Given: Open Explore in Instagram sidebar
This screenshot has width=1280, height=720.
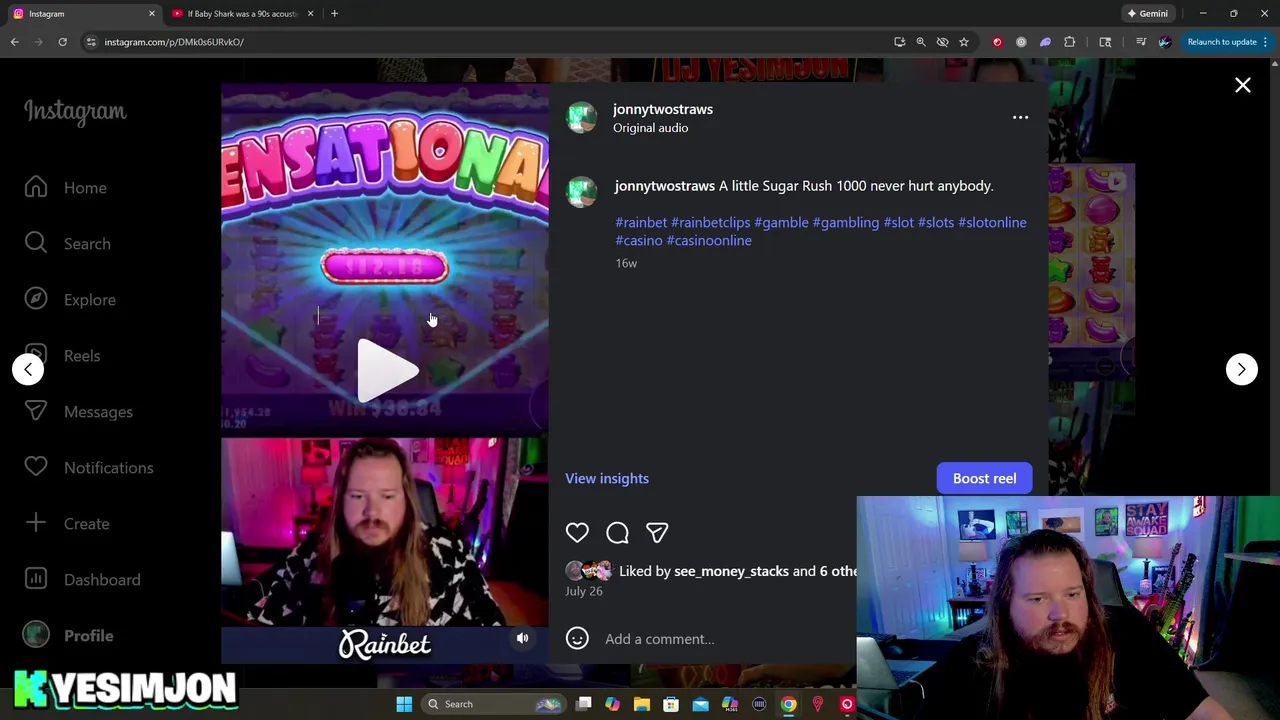Looking at the screenshot, I should pyautogui.click(x=70, y=300).
